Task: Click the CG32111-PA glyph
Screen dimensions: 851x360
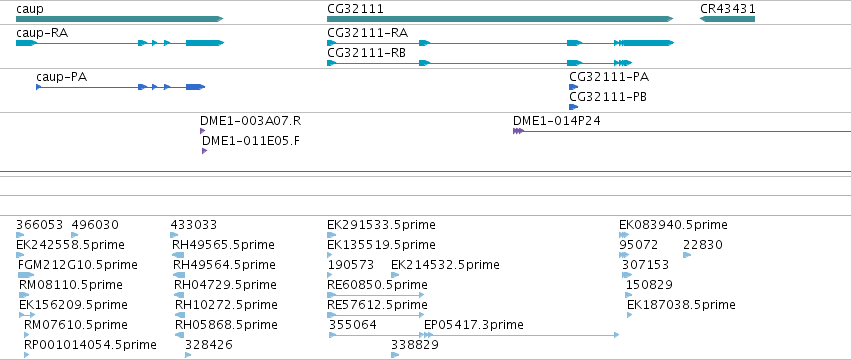Action: (x=574, y=87)
